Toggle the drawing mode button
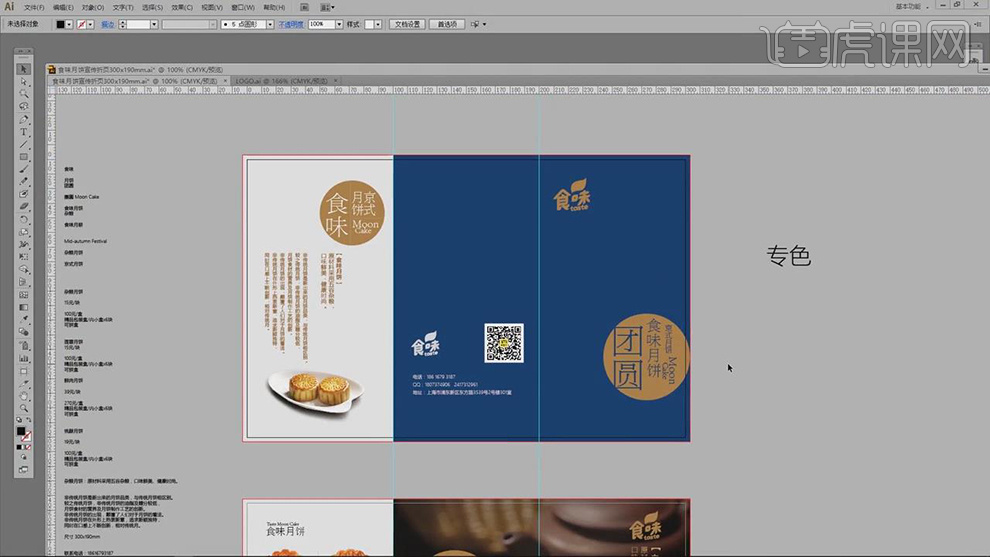This screenshot has width=990, height=557. tap(23, 458)
